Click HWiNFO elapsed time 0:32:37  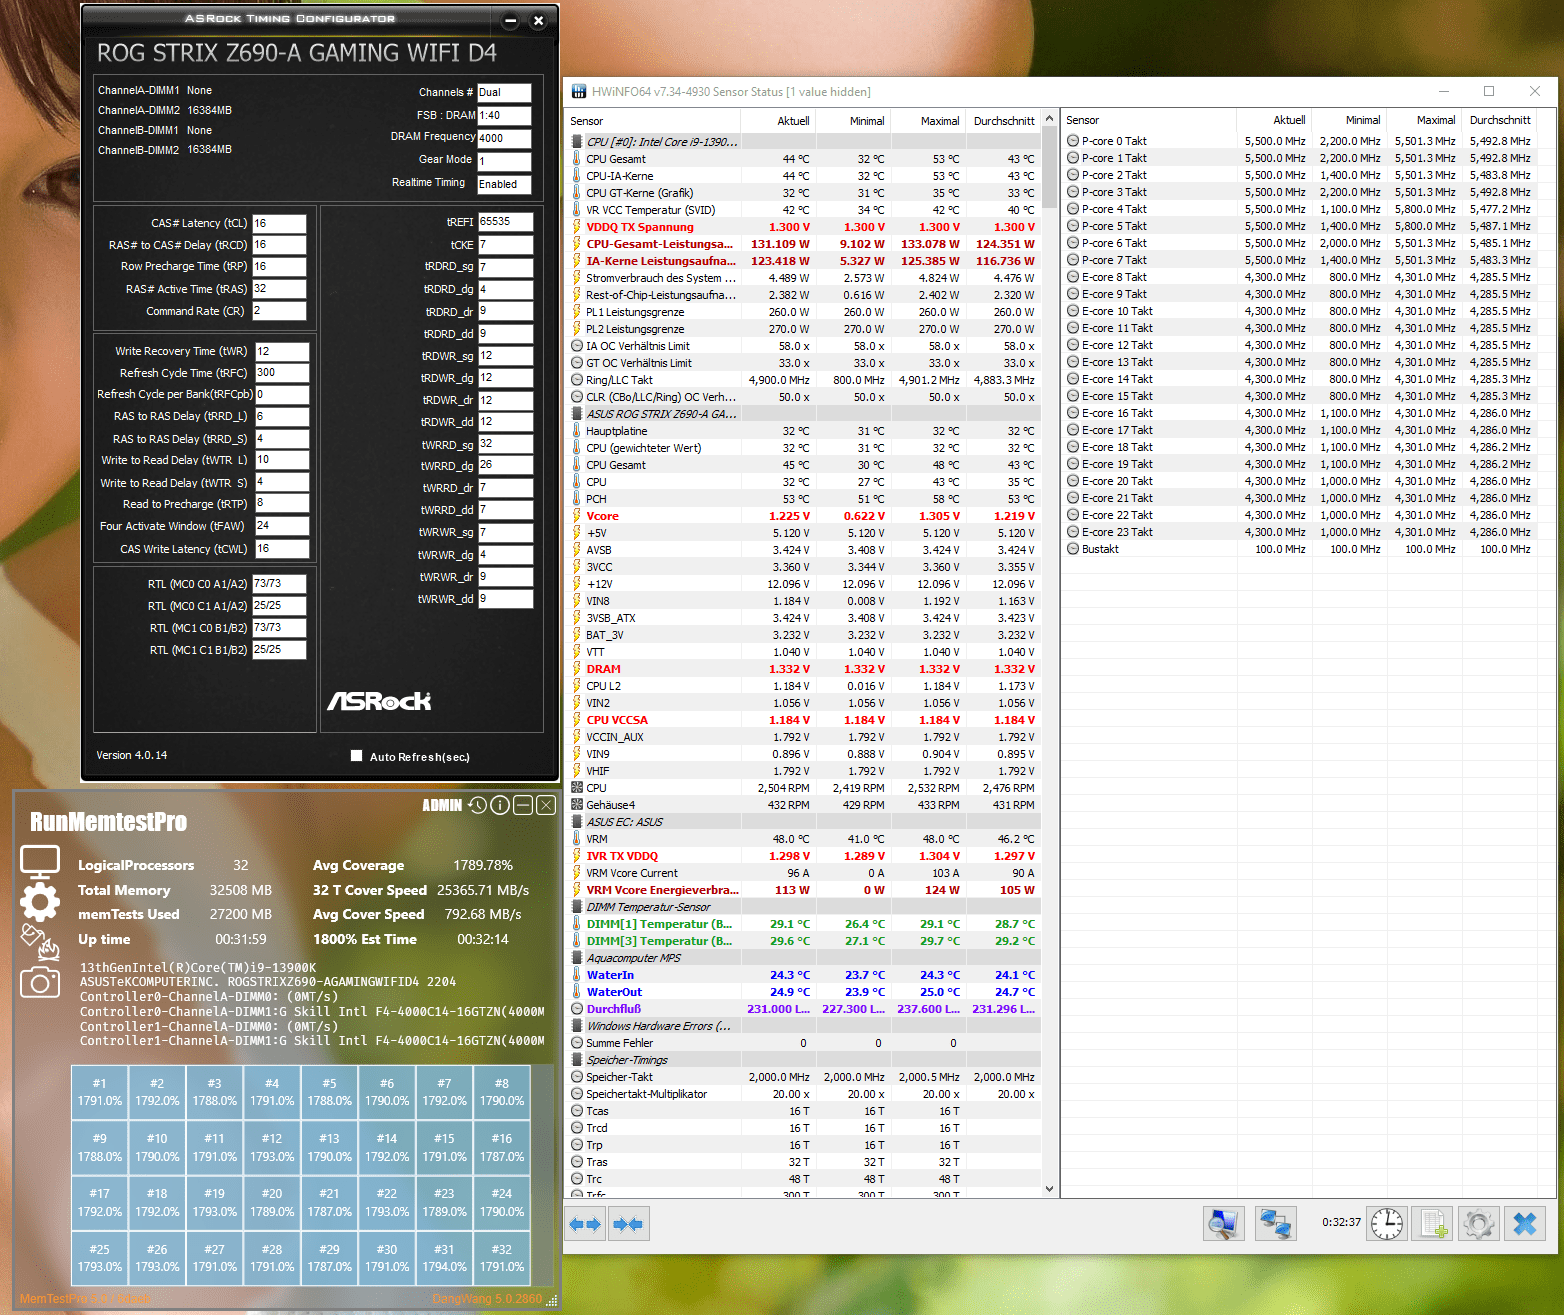(1341, 1222)
